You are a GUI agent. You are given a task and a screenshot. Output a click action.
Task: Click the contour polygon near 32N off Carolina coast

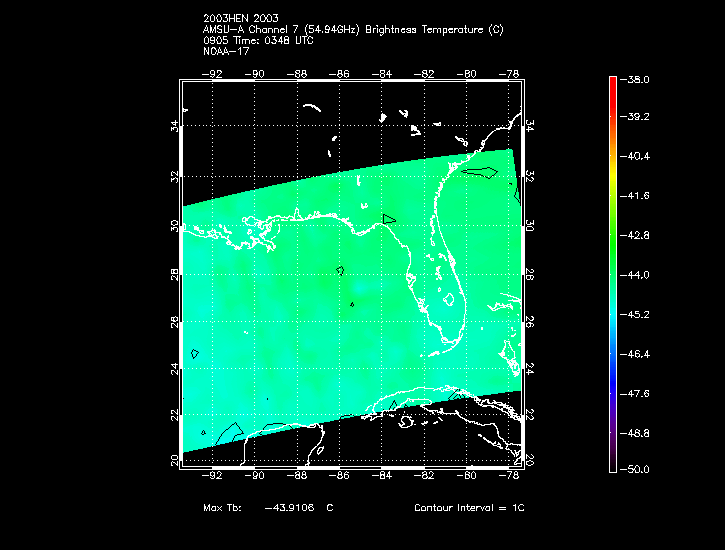pyautogui.click(x=480, y=172)
